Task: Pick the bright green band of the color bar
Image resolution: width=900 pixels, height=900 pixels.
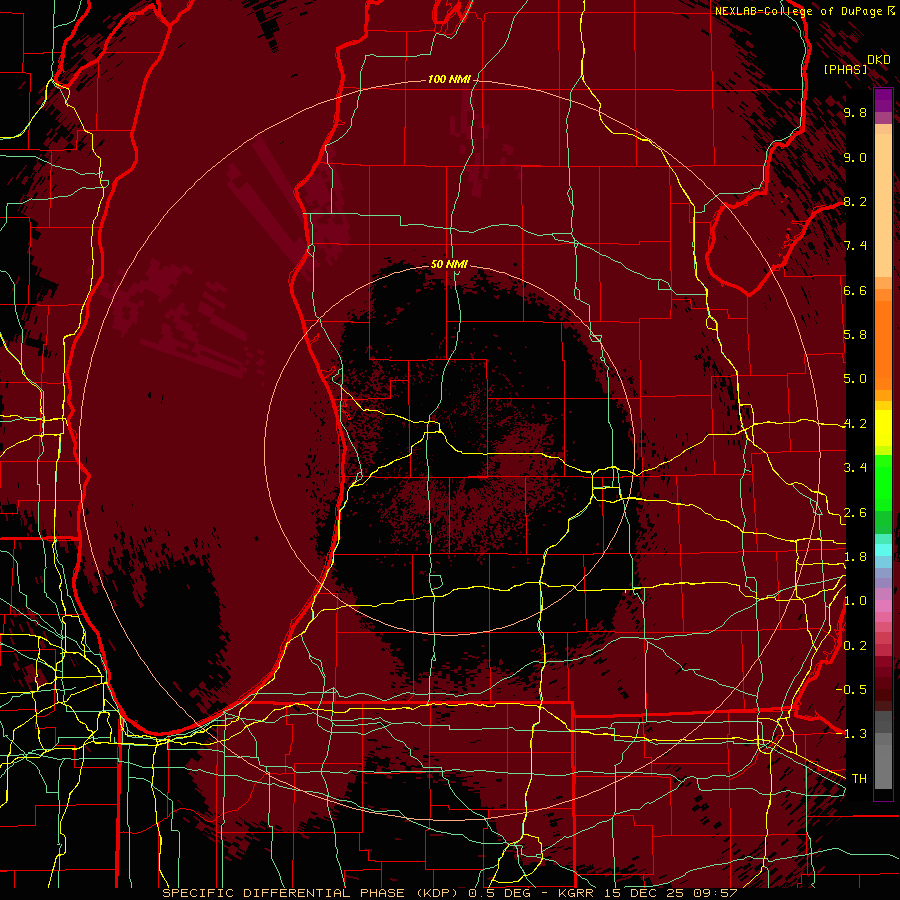Action: 883,483
